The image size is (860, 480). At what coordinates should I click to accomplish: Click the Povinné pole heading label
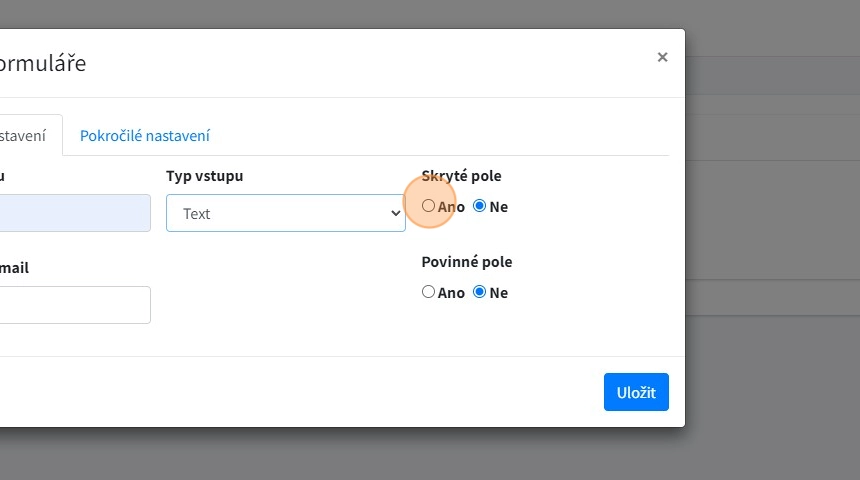tap(466, 262)
